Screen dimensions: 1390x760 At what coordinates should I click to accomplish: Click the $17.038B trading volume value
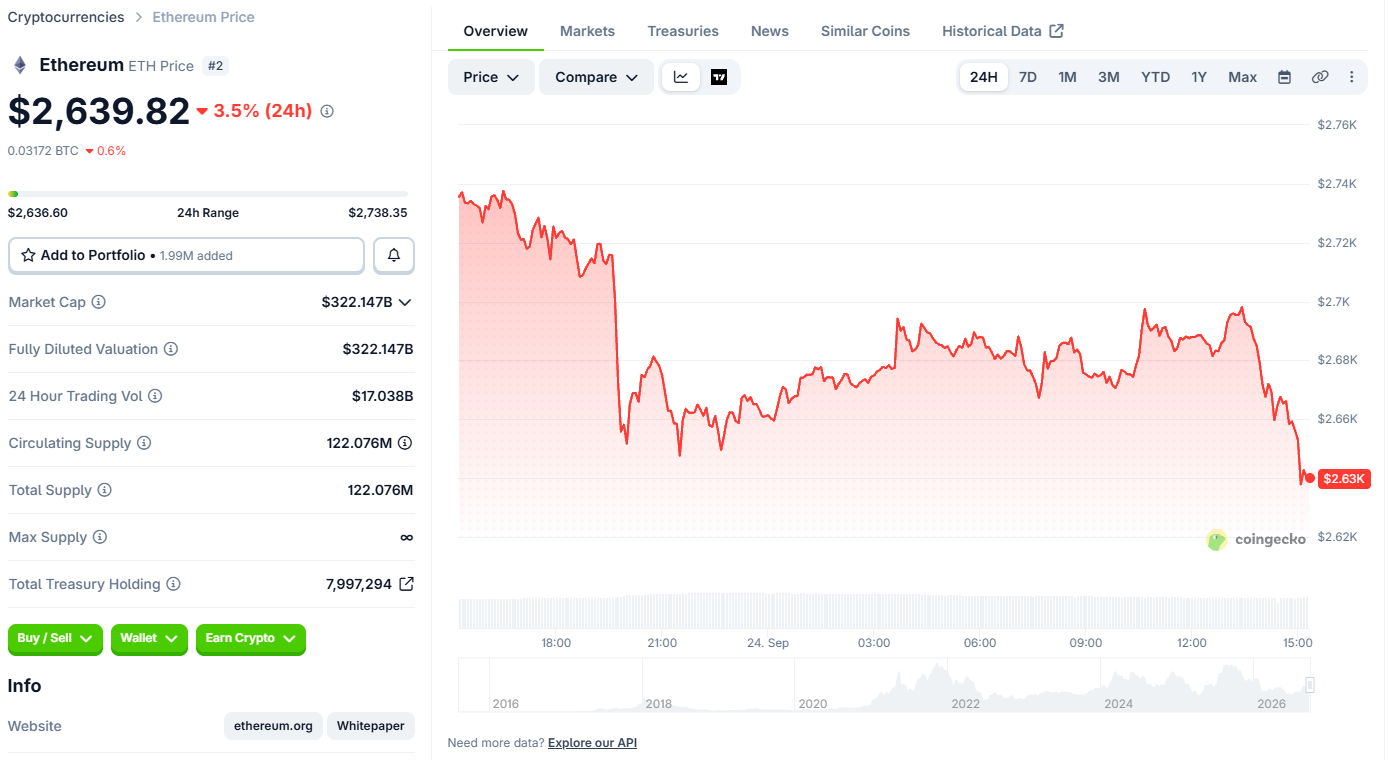coord(382,396)
